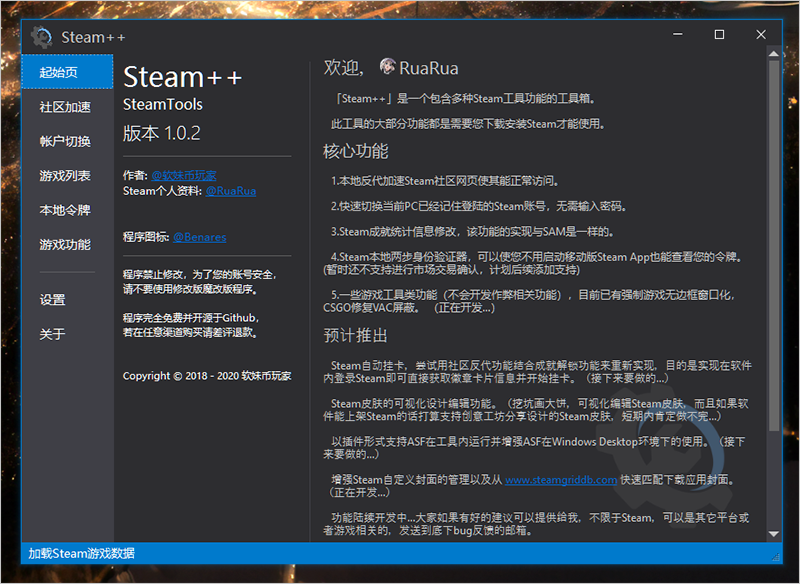Open the www.steamgriddb.com link
The height and width of the screenshot is (584, 800).
(x=560, y=480)
